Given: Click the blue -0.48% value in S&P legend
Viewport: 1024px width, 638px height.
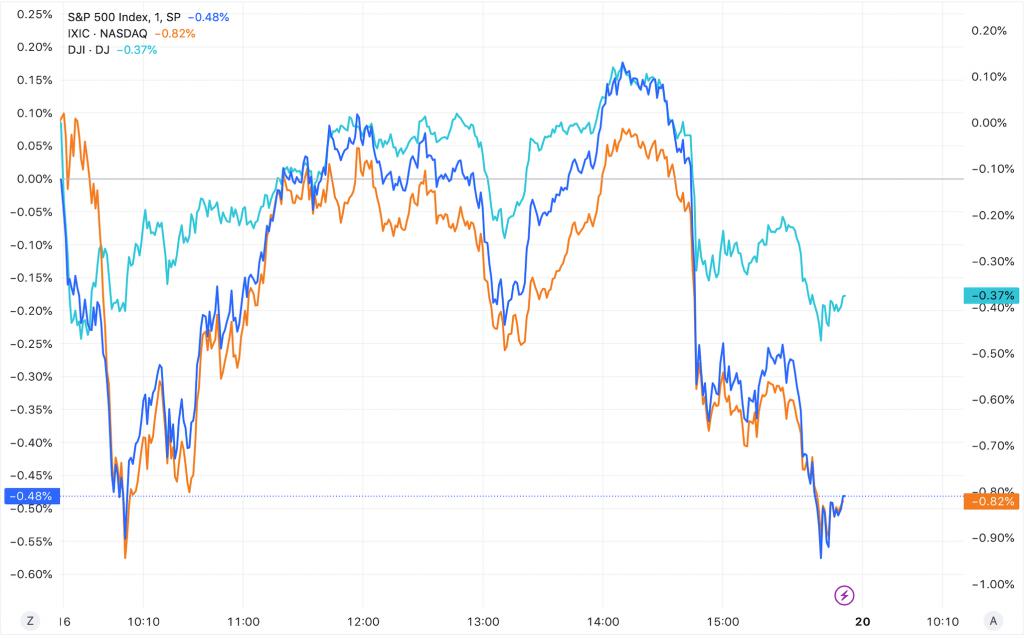Looking at the screenshot, I should pos(208,17).
